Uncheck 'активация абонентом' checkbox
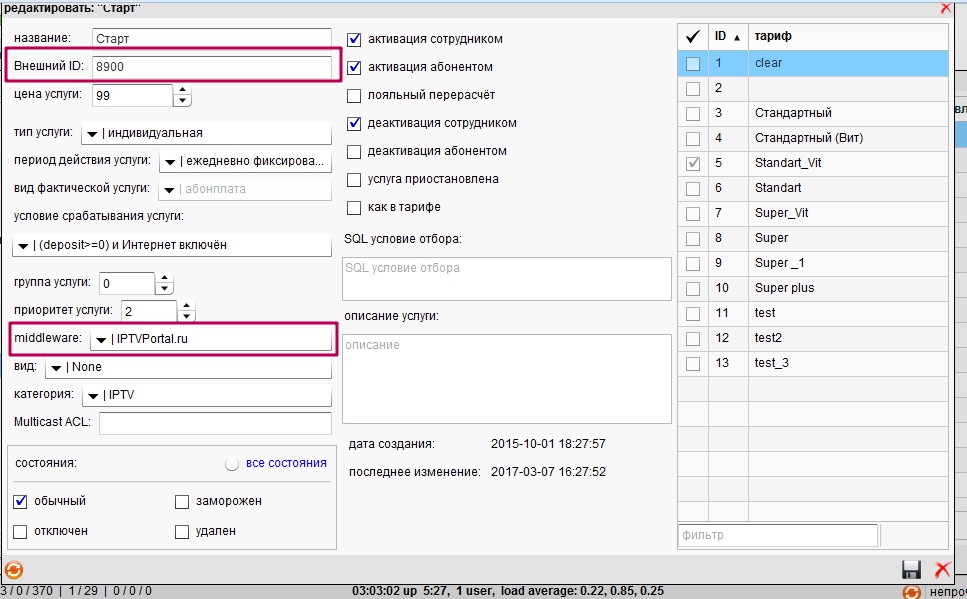Image resolution: width=967 pixels, height=599 pixels. tap(354, 68)
